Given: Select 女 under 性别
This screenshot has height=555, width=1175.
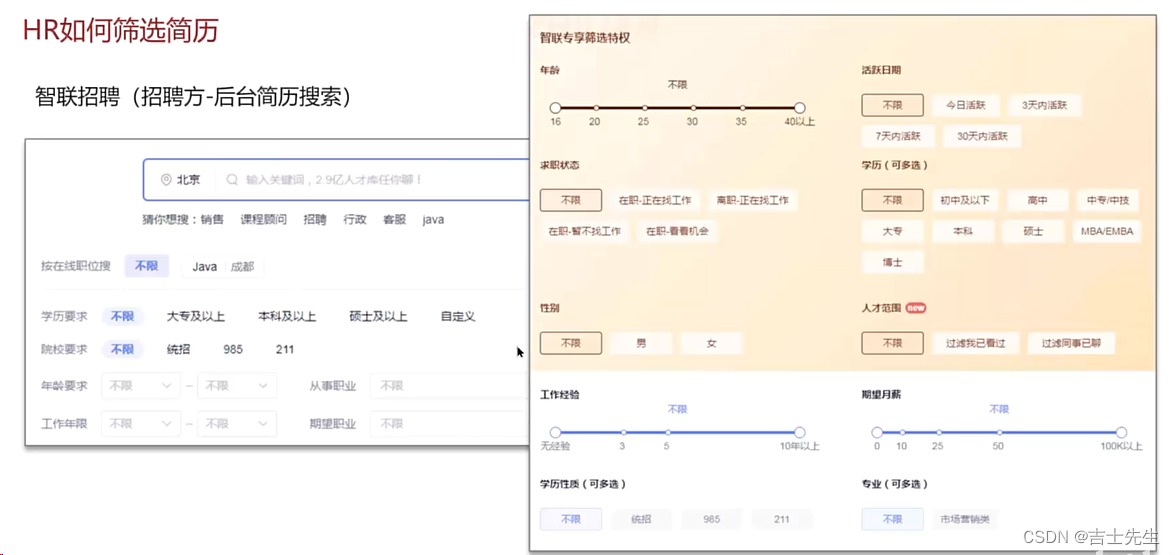Looking at the screenshot, I should point(711,343).
